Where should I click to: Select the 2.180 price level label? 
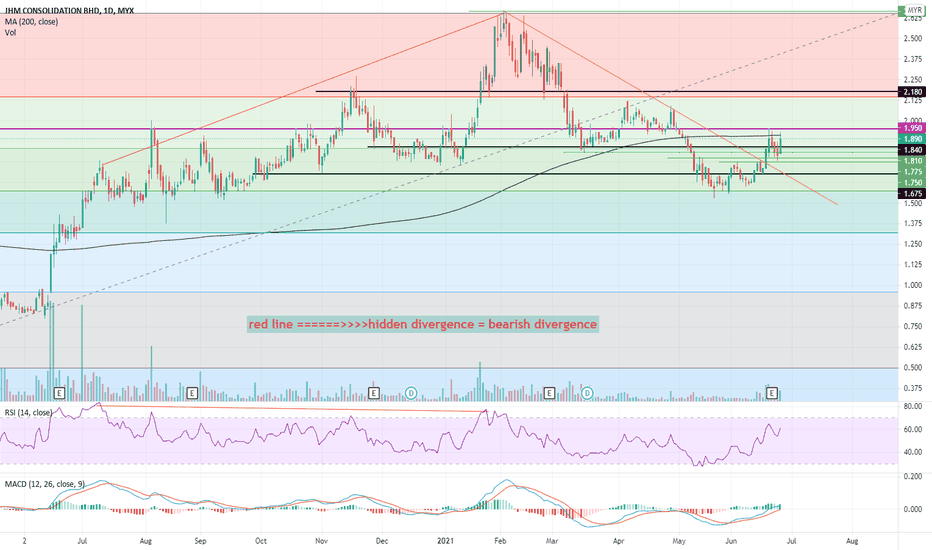tap(912, 92)
